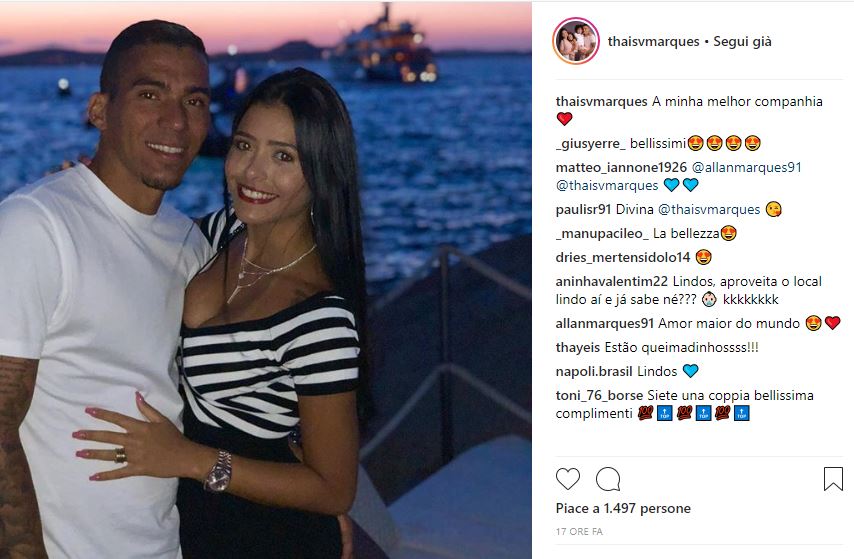Screen dimensions: 854x559
Task: Open allanmarques91 commenter profile
Action: point(605,324)
